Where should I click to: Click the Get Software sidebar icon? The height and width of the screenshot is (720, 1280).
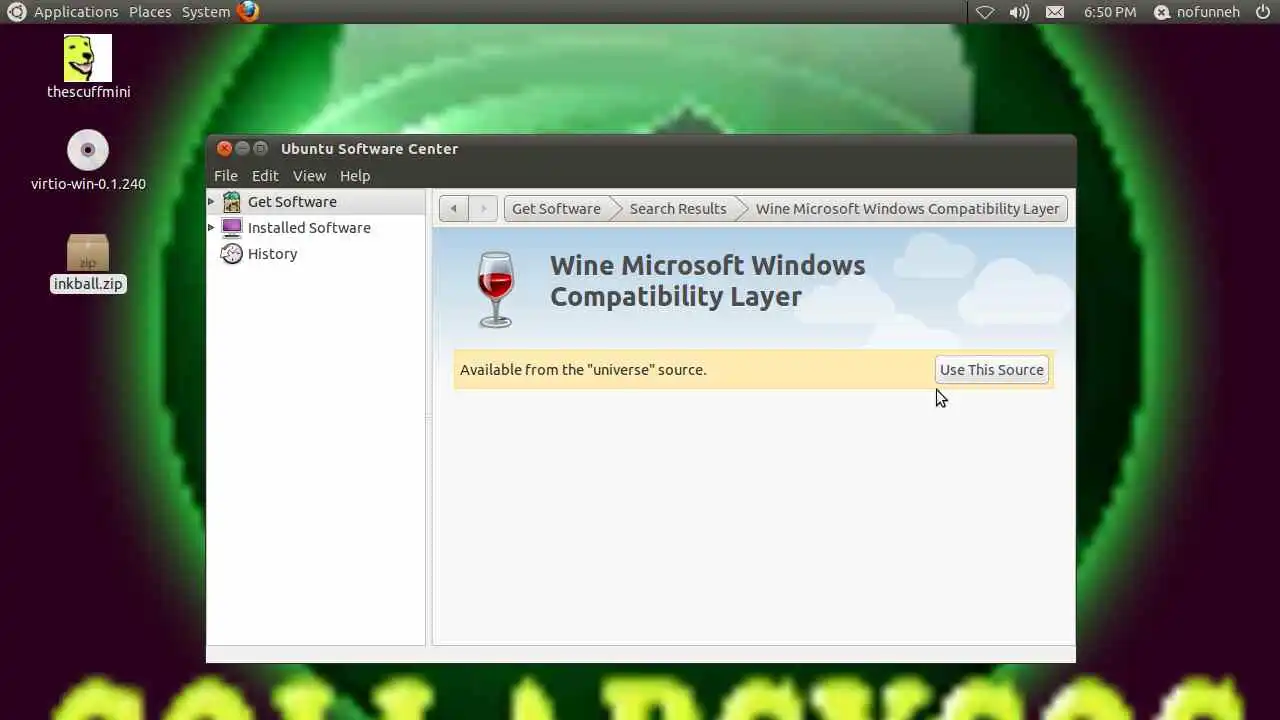232,202
